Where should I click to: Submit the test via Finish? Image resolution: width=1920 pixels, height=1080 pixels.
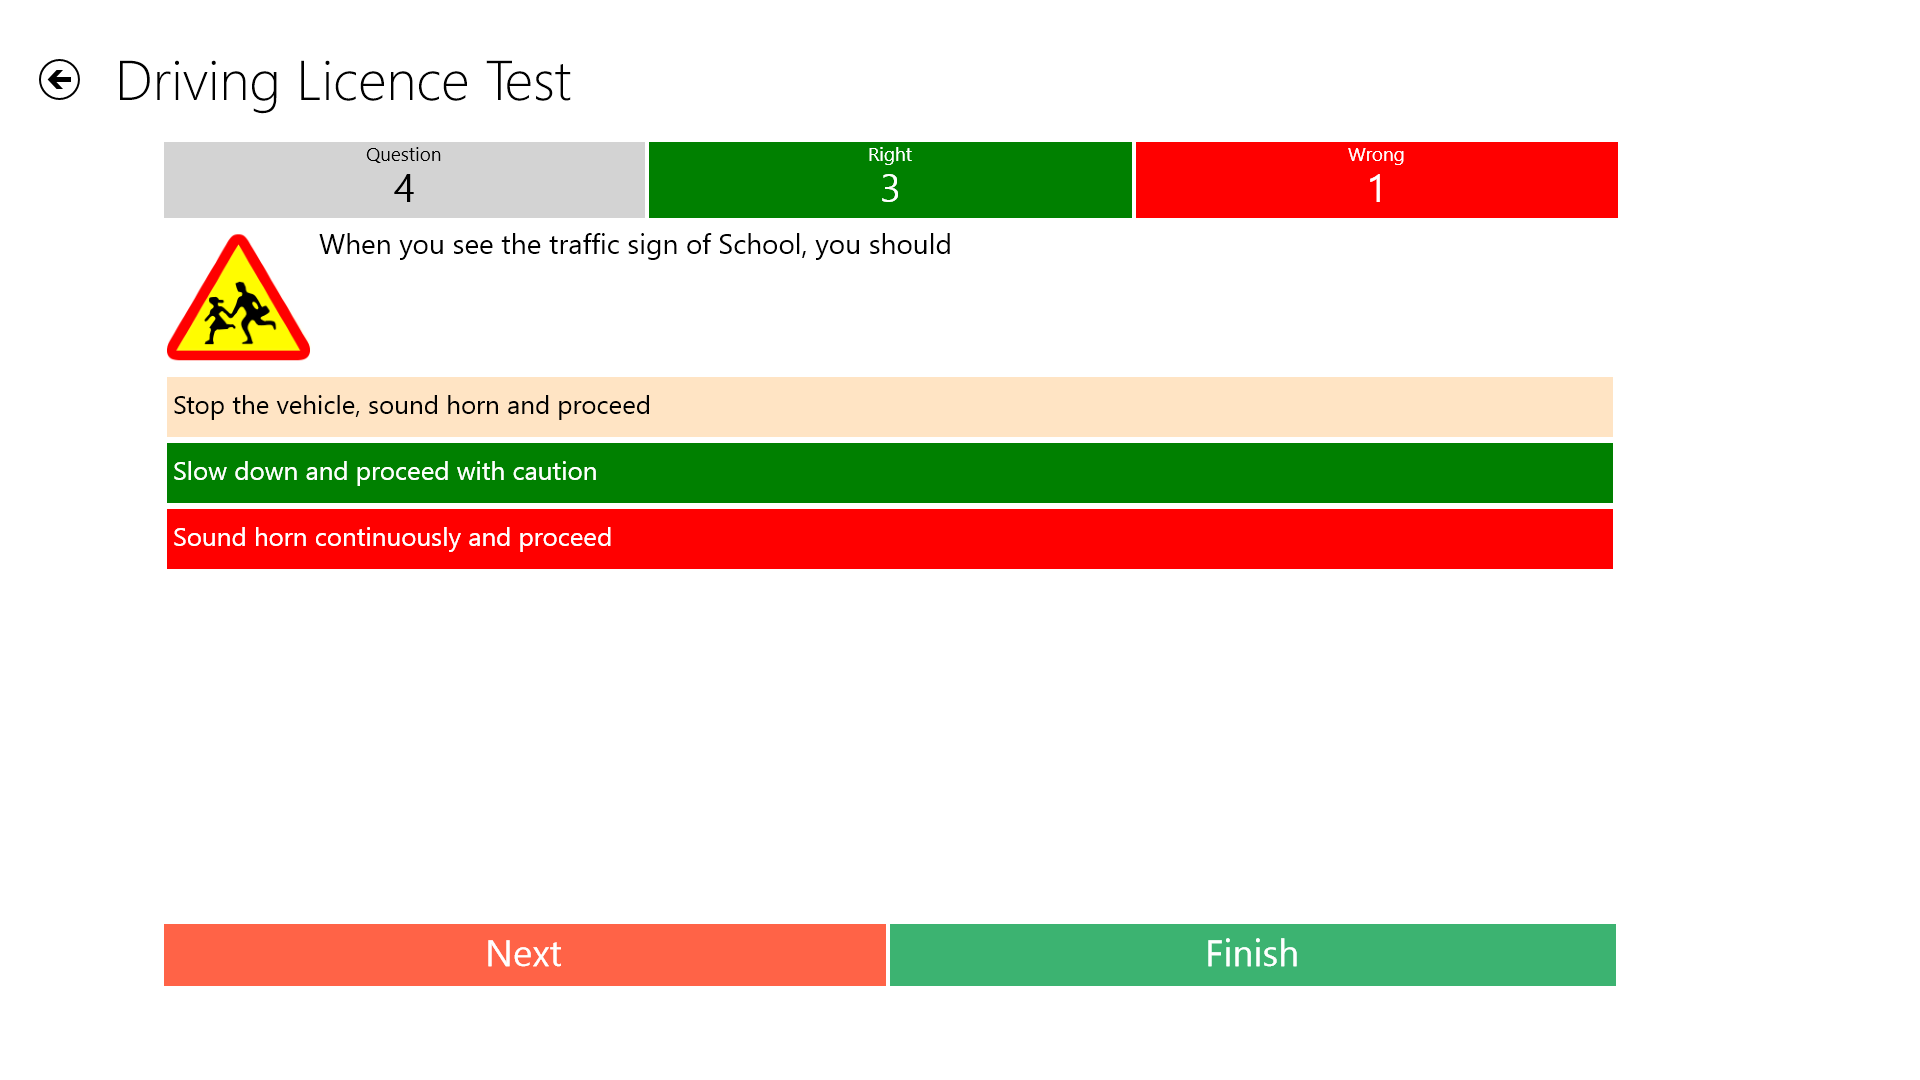click(x=1252, y=954)
